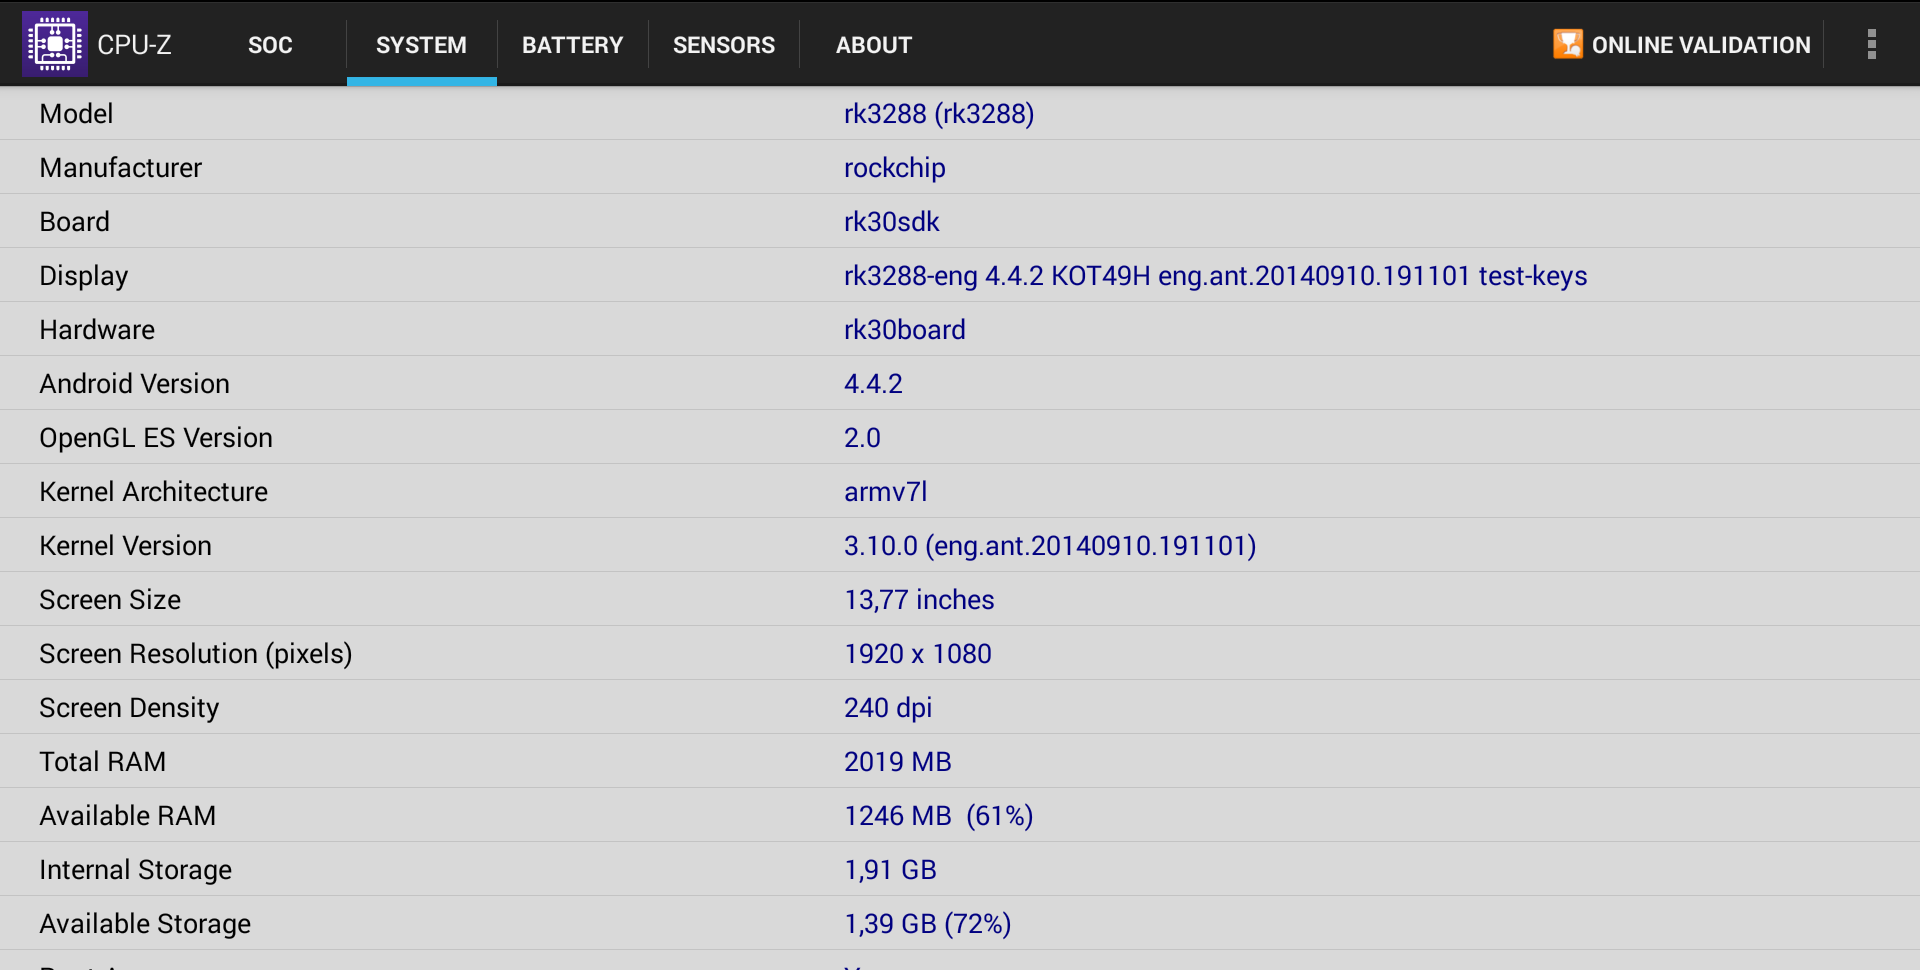This screenshot has height=970, width=1920.
Task: Tap the Total RAM 2019 MB value
Action: point(897,762)
